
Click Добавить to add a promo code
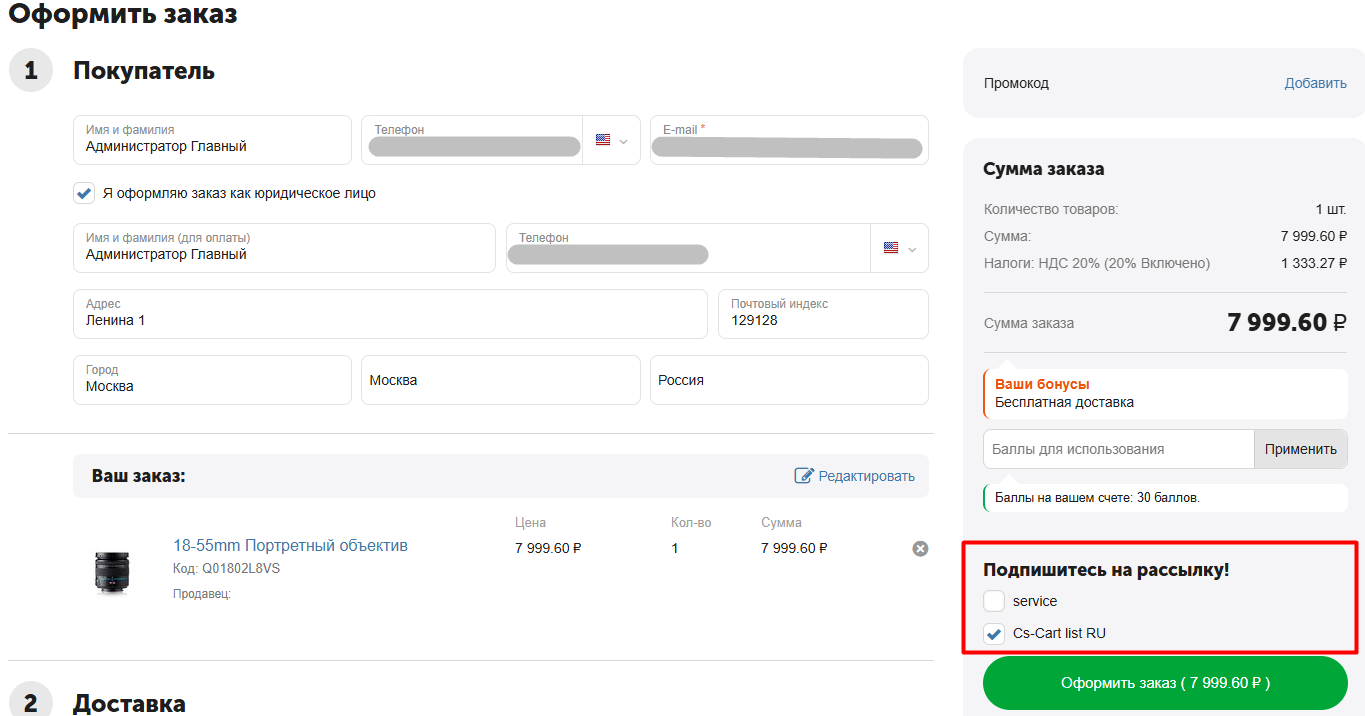pos(1315,83)
